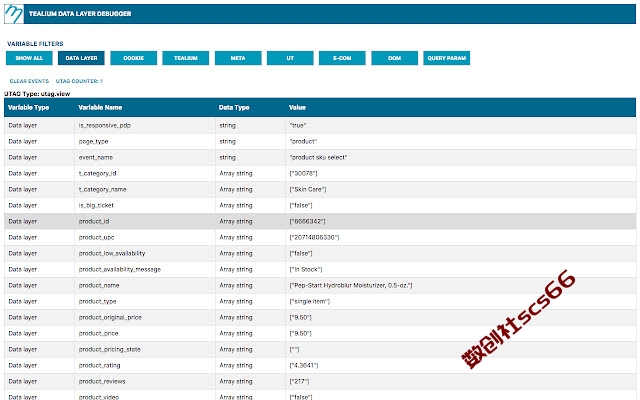This screenshot has height=400, width=640.
Task: Select the product_rating variable name
Action: click(100, 365)
